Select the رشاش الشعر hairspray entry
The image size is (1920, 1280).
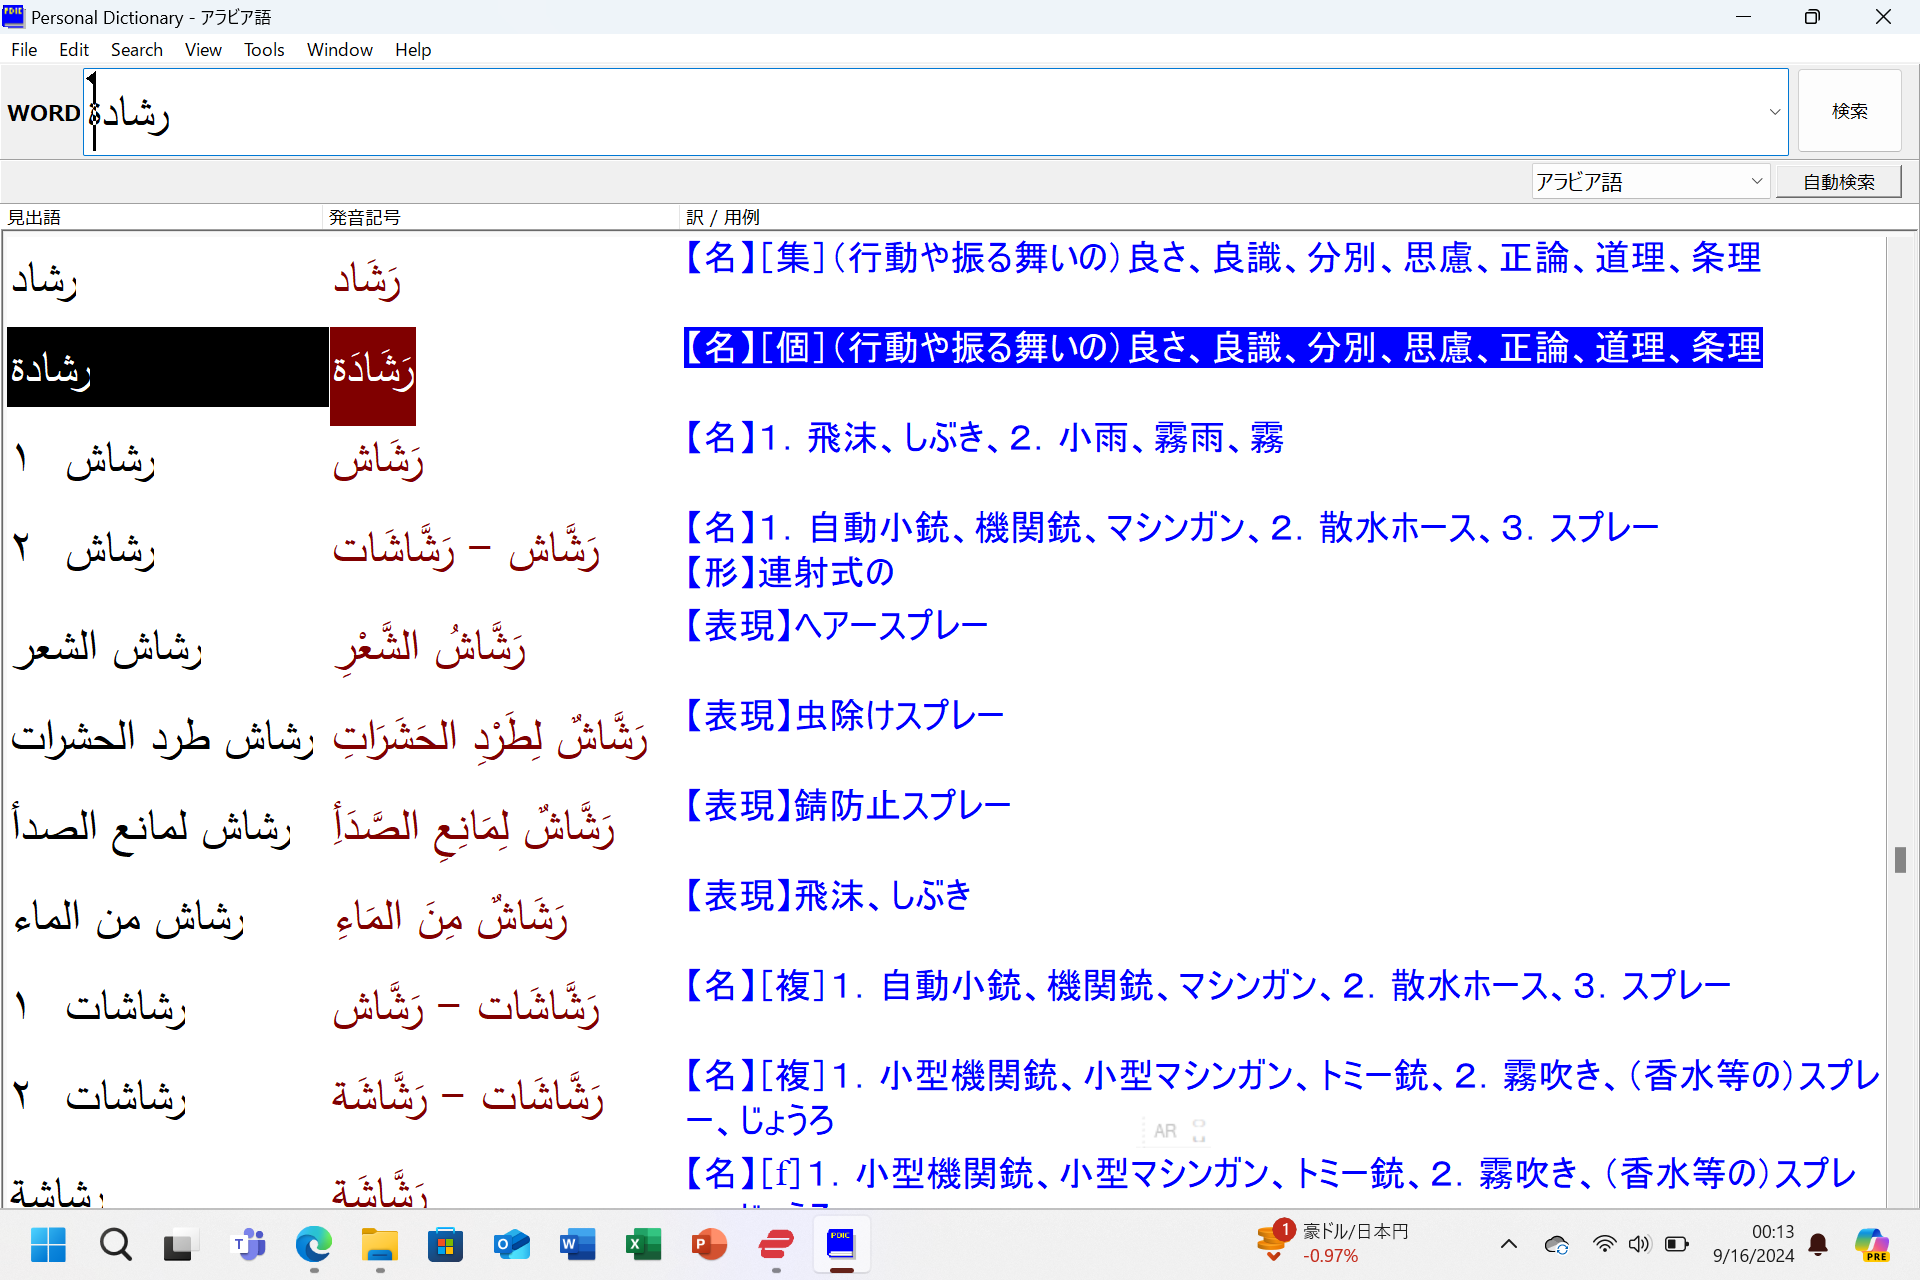click(108, 648)
